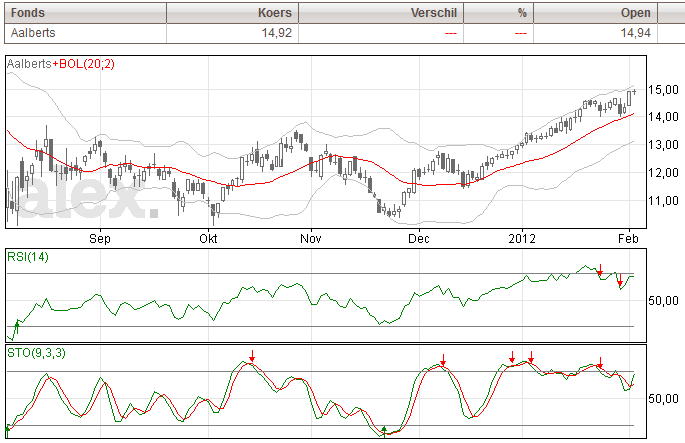Click the Feb date axis label

628,239
